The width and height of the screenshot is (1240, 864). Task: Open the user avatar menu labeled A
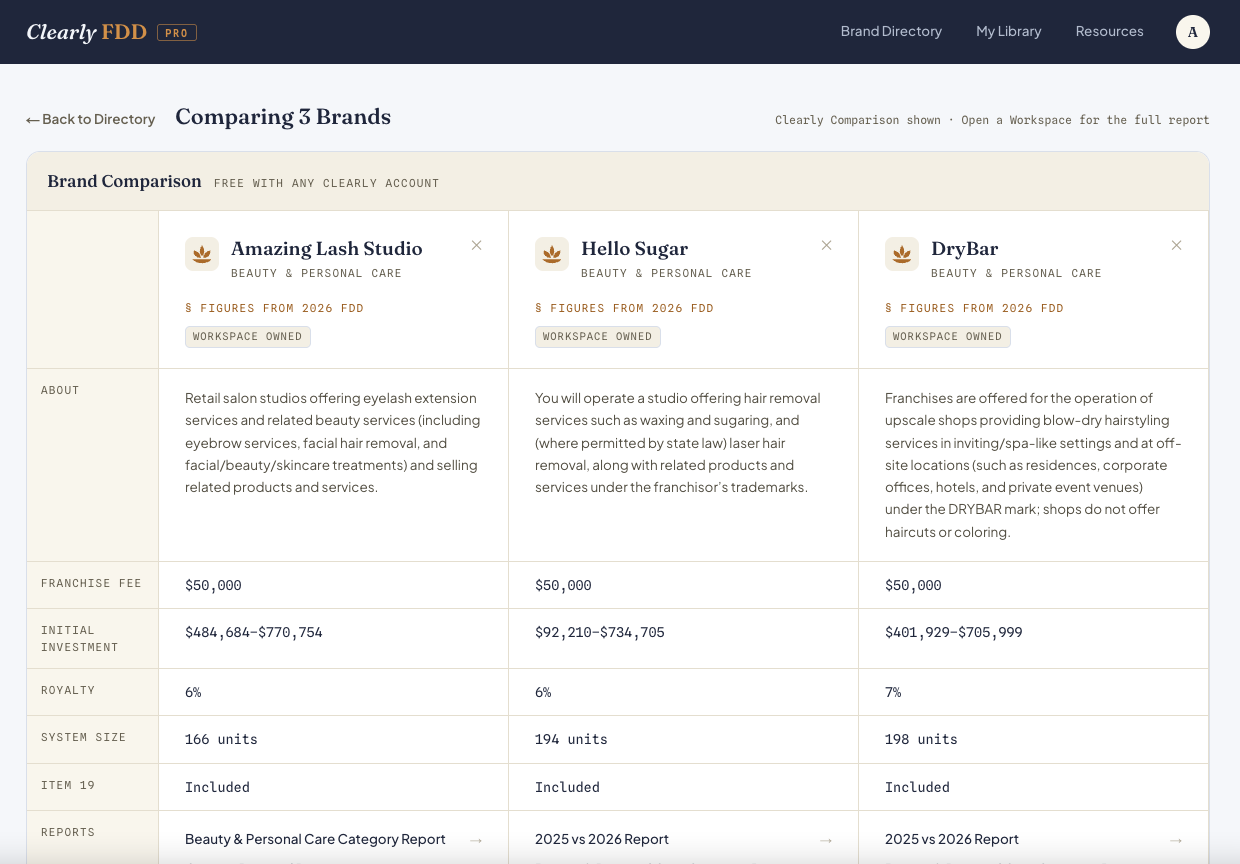(1192, 32)
